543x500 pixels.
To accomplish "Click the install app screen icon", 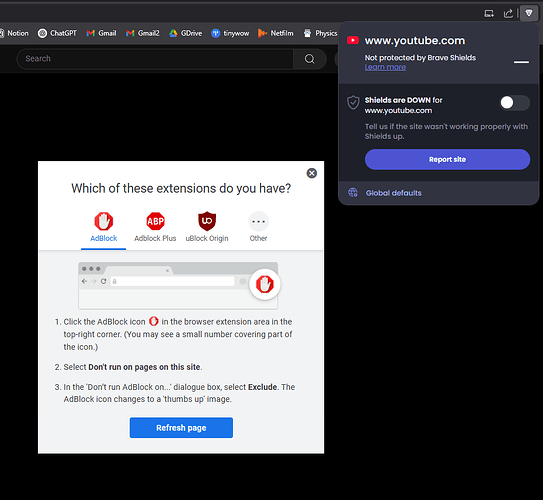I will click(489, 14).
